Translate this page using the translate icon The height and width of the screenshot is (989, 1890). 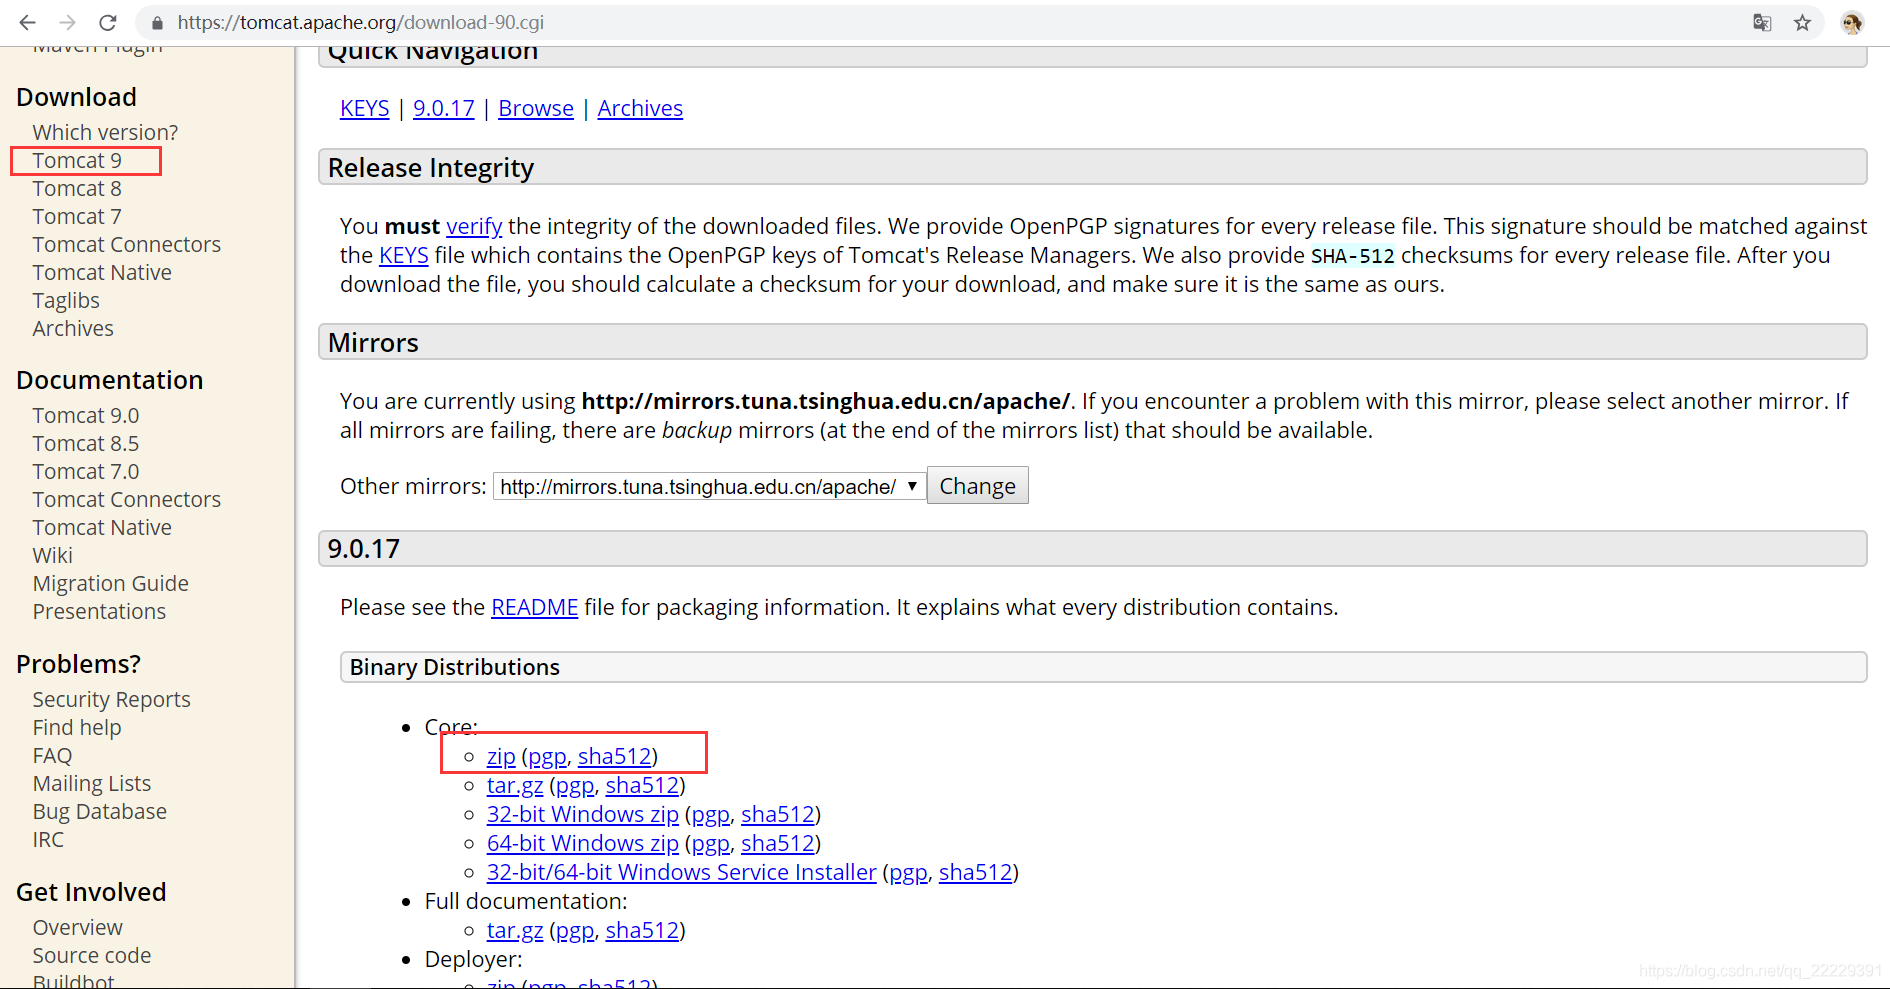[1762, 22]
